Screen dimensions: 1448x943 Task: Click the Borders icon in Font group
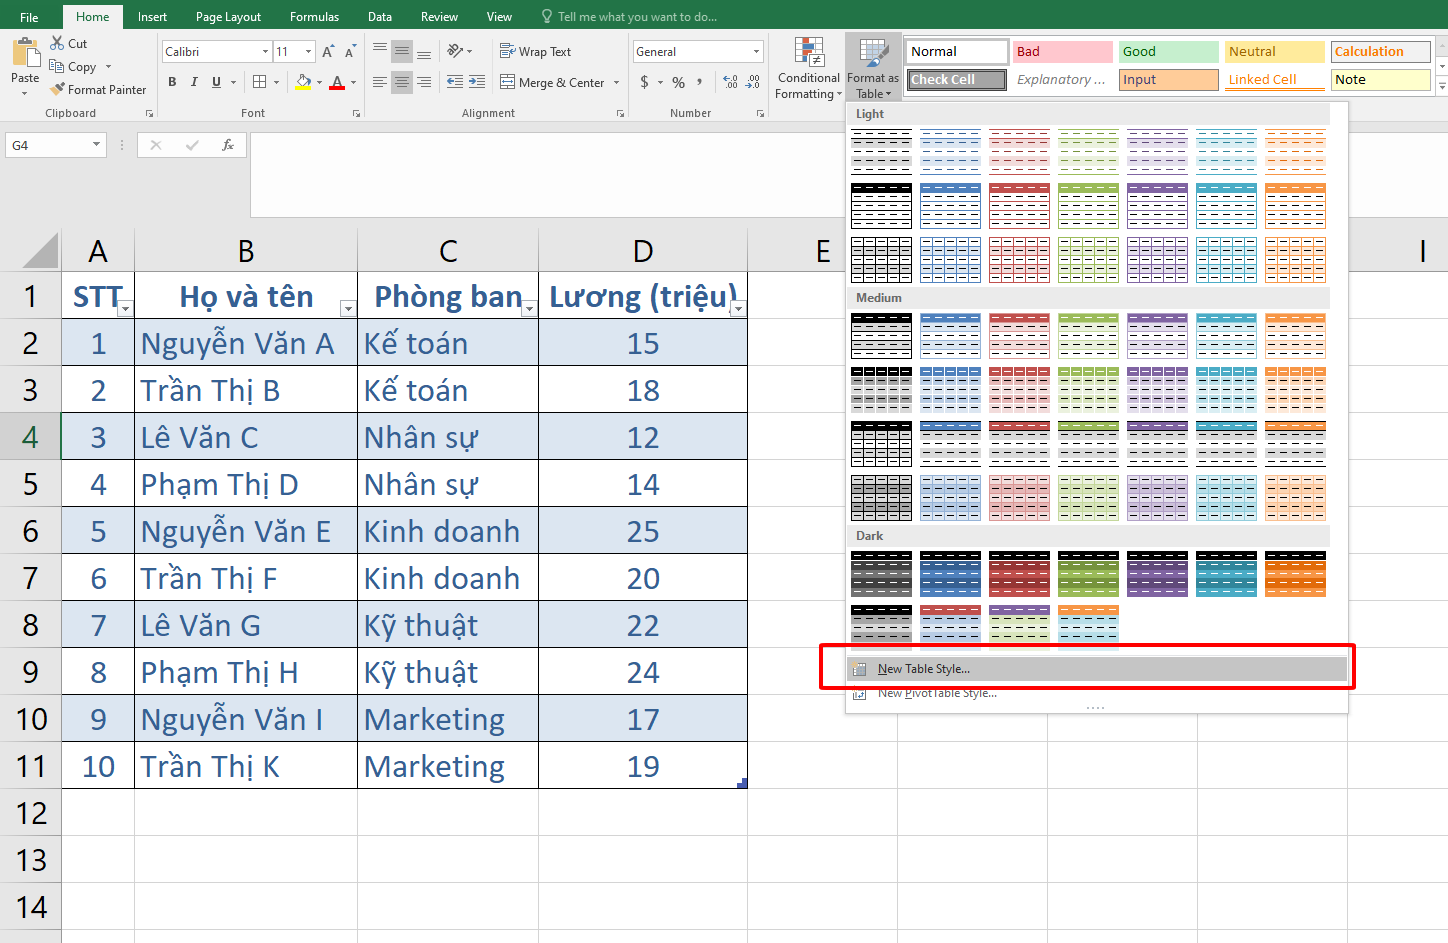(x=259, y=82)
